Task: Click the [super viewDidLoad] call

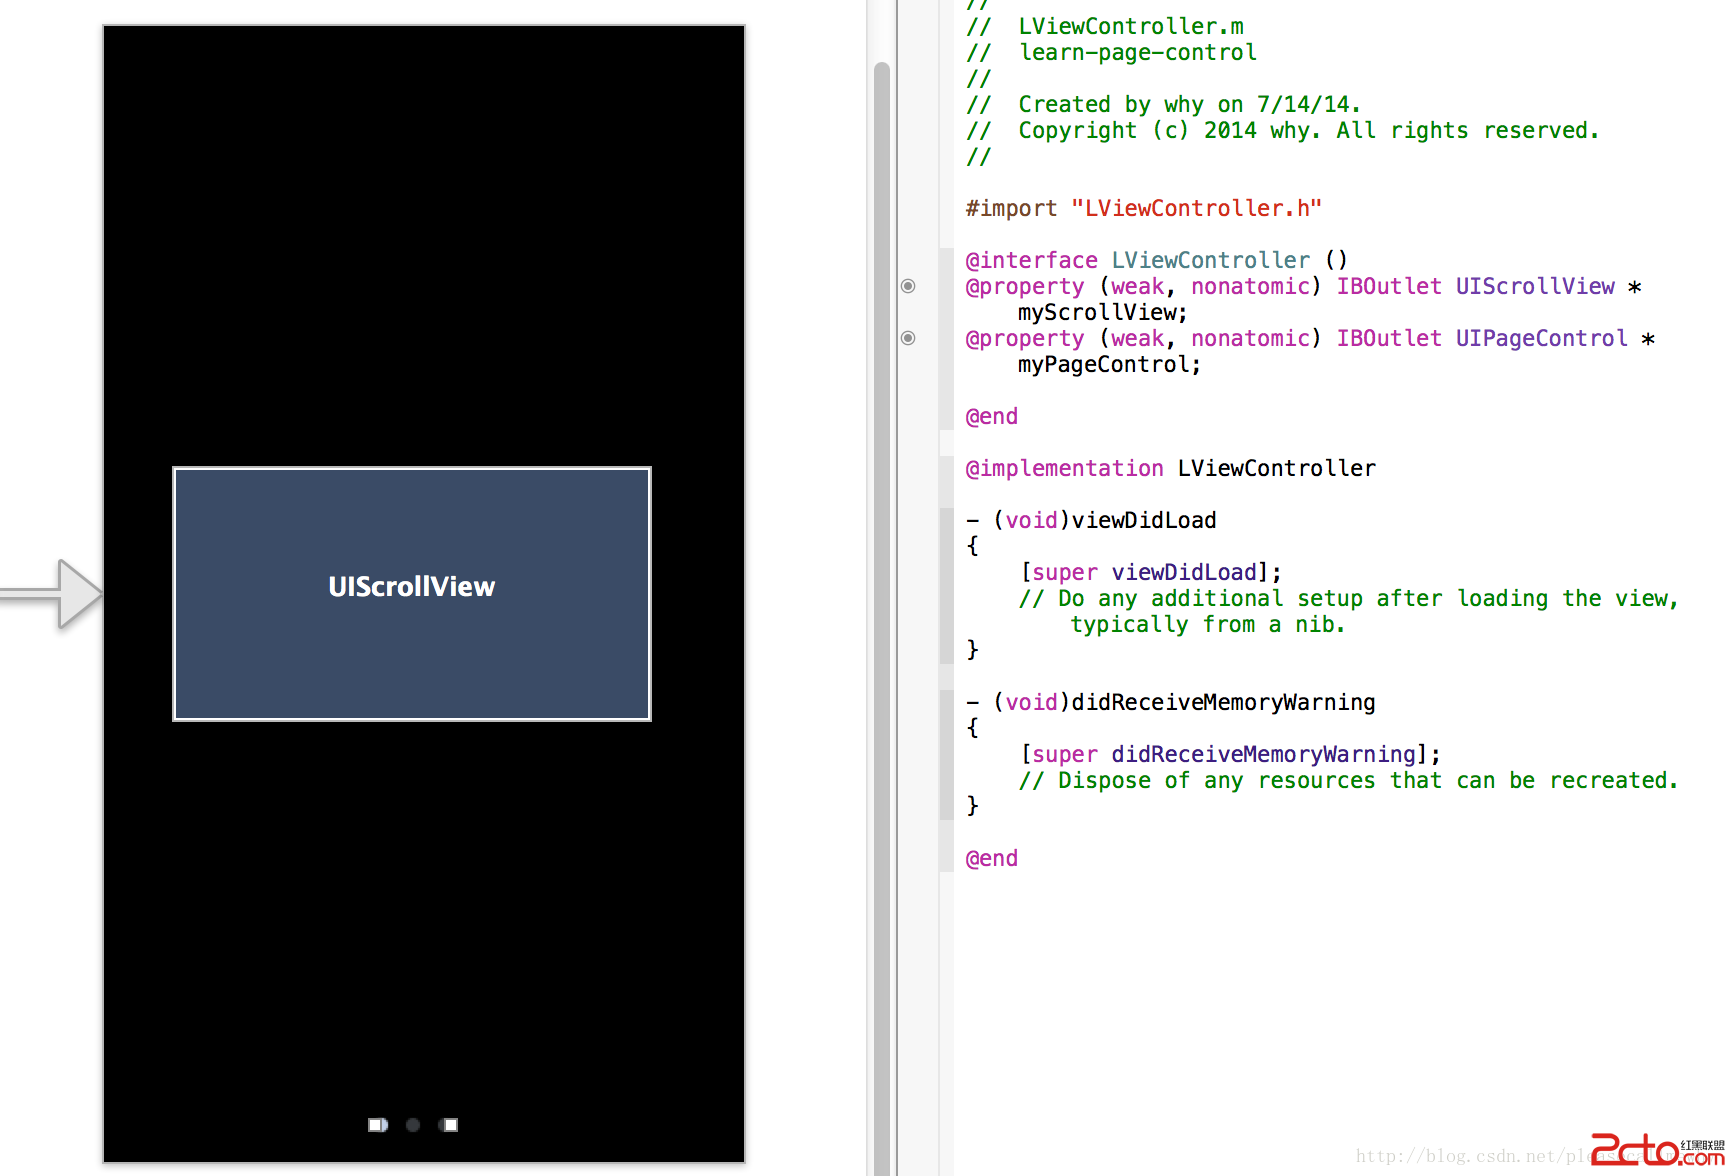Action: click(1150, 573)
